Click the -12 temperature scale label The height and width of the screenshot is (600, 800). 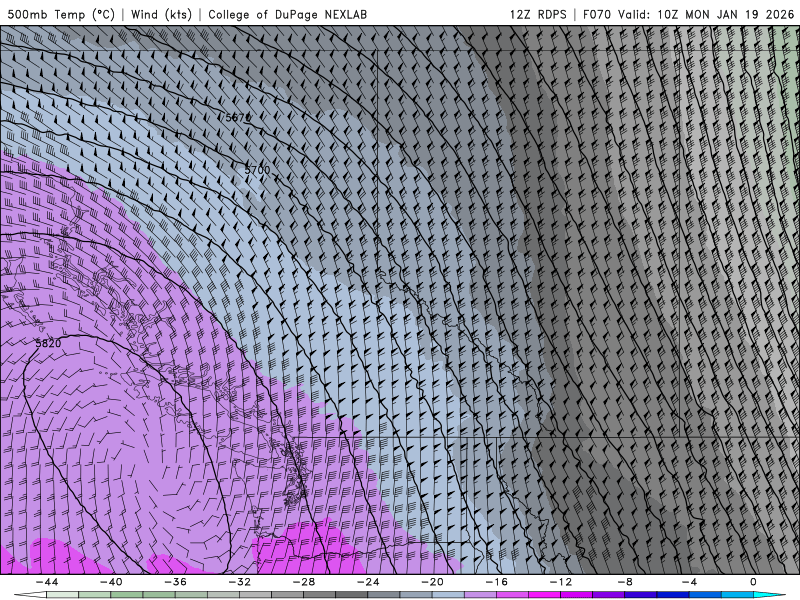click(560, 582)
